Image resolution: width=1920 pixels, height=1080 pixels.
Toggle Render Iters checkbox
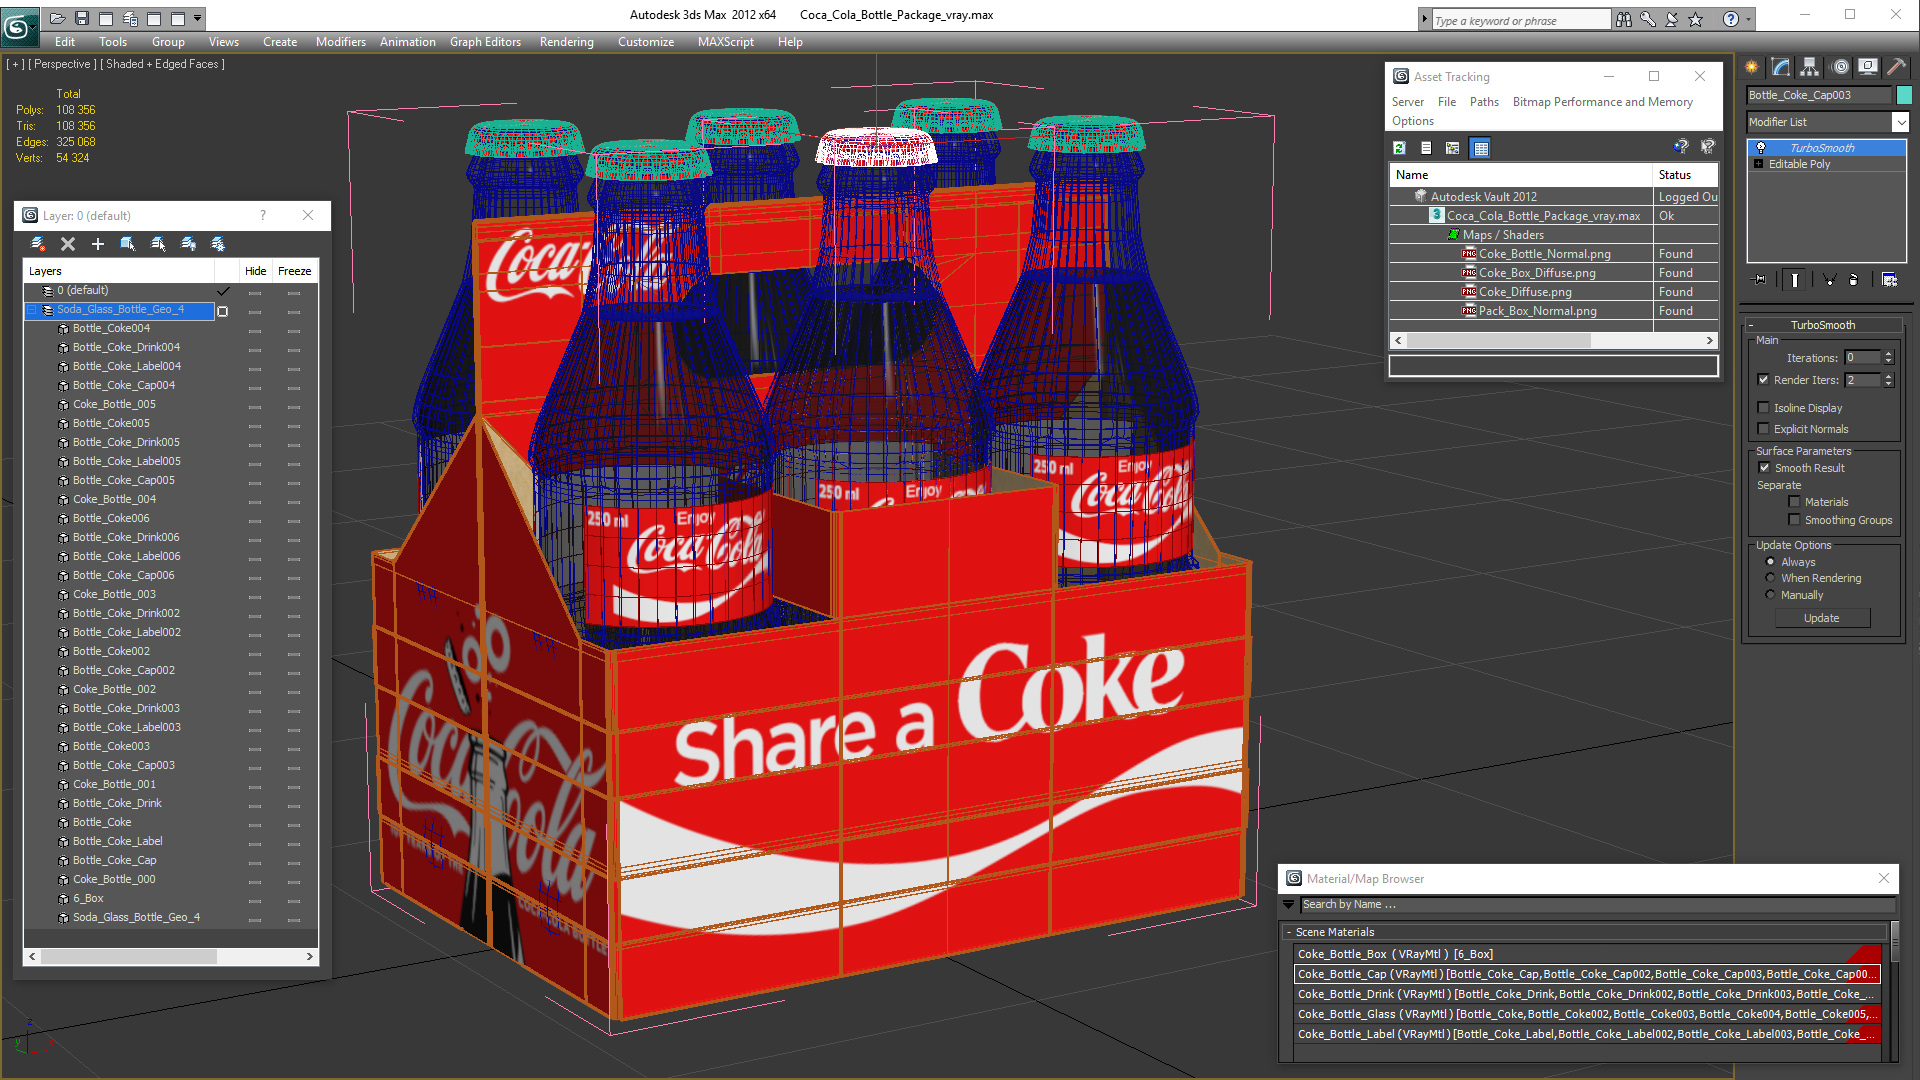pos(1764,380)
